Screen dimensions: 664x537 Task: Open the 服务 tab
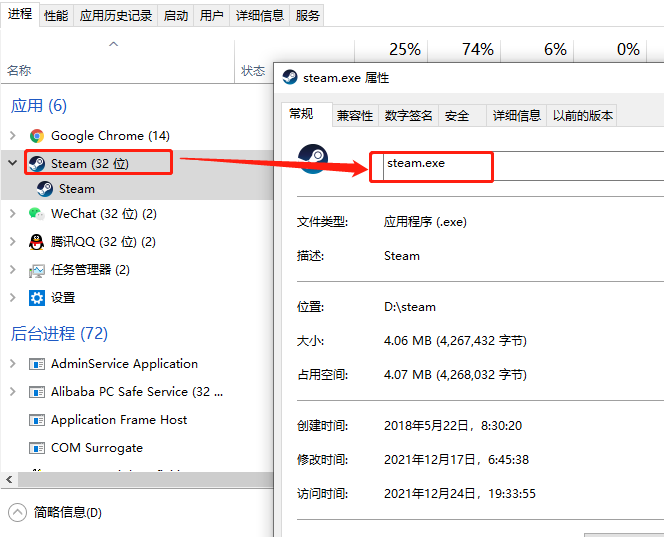307,16
